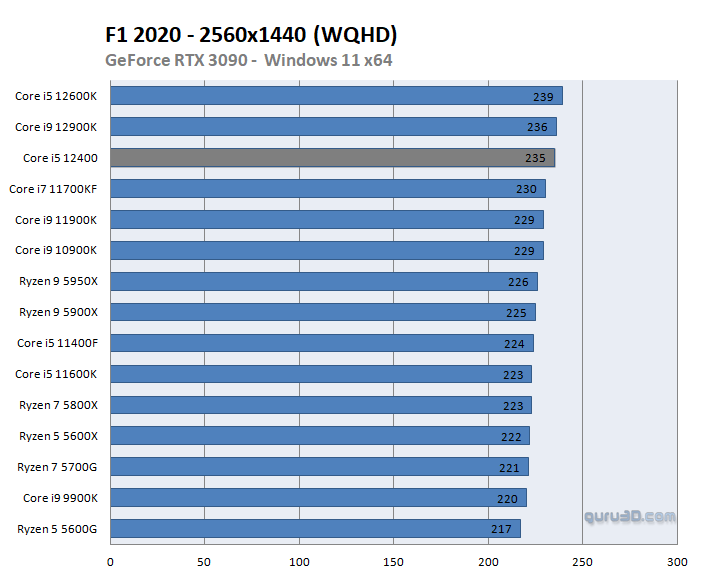Screen dimensions: 703x578
Task: Select the 'Ryzen 7 5800X' label
Action: [58, 405]
